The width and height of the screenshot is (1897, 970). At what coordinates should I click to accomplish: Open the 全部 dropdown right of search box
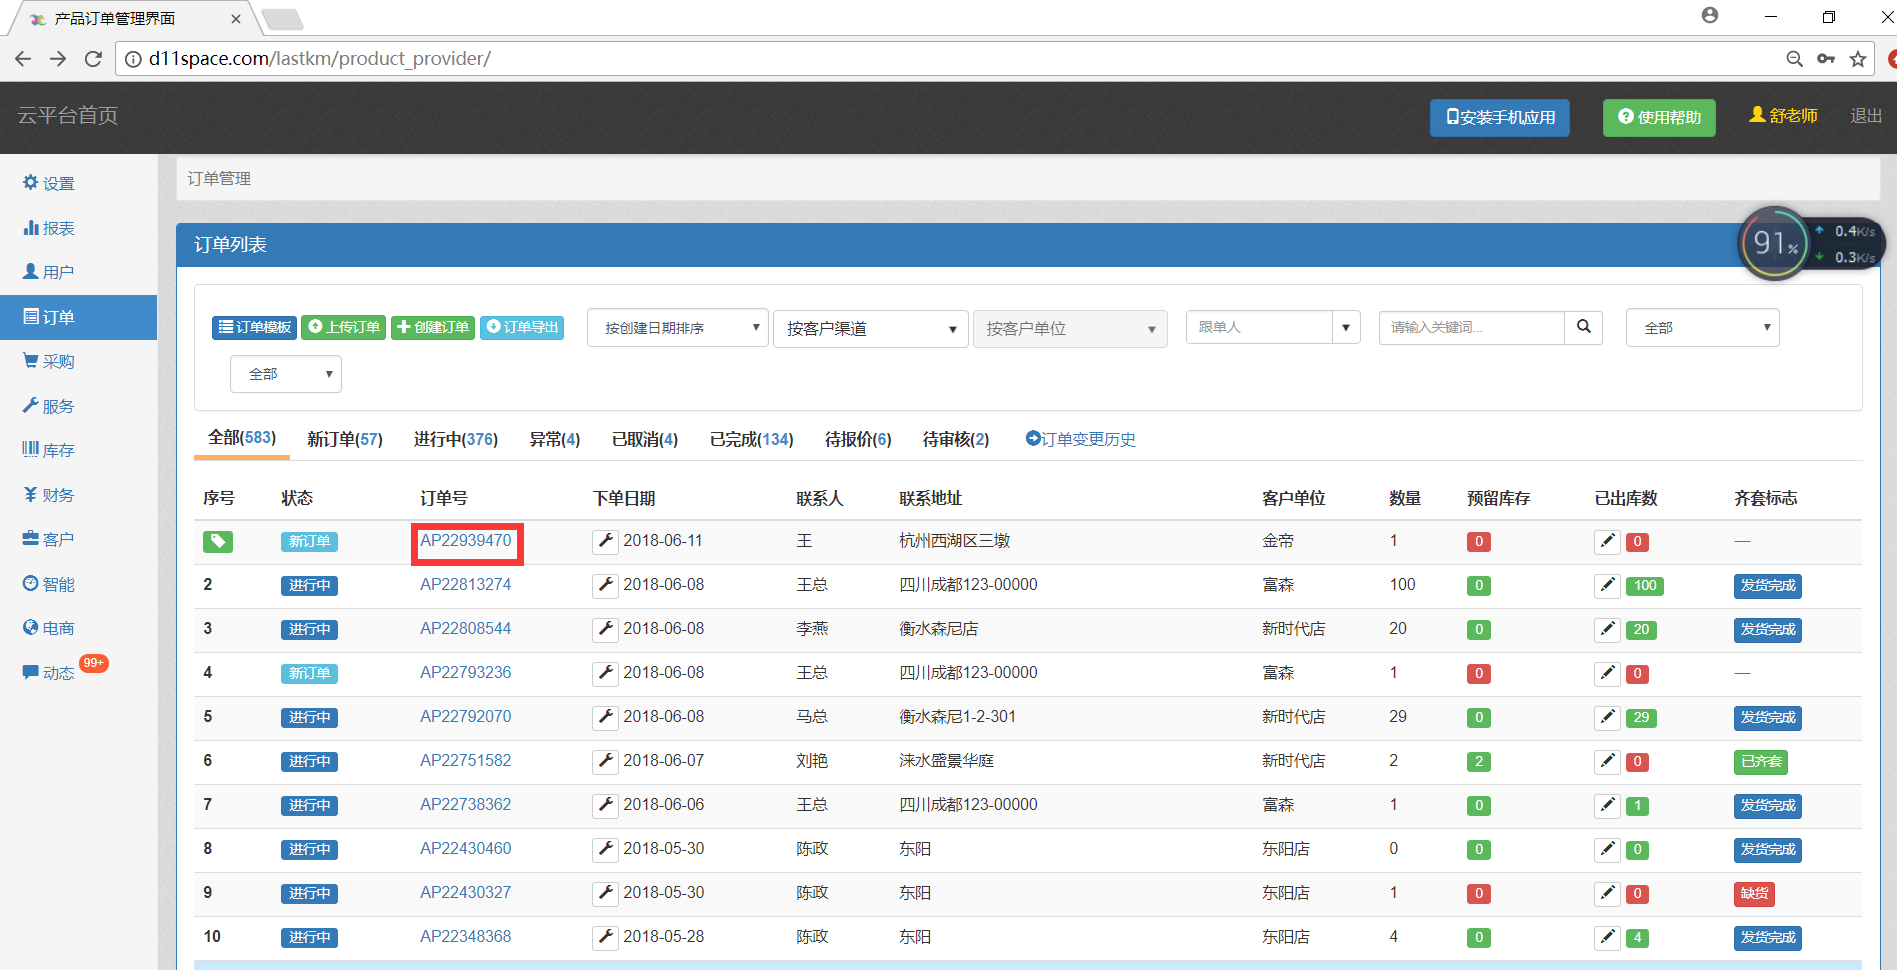(1703, 327)
